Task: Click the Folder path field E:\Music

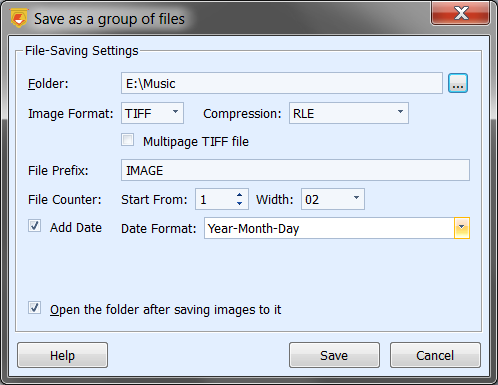Action: click(x=282, y=83)
